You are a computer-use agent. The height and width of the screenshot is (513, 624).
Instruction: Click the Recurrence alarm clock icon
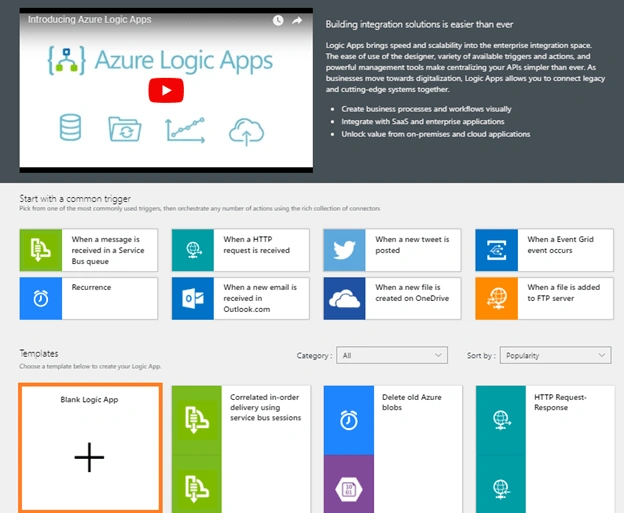coord(41,298)
